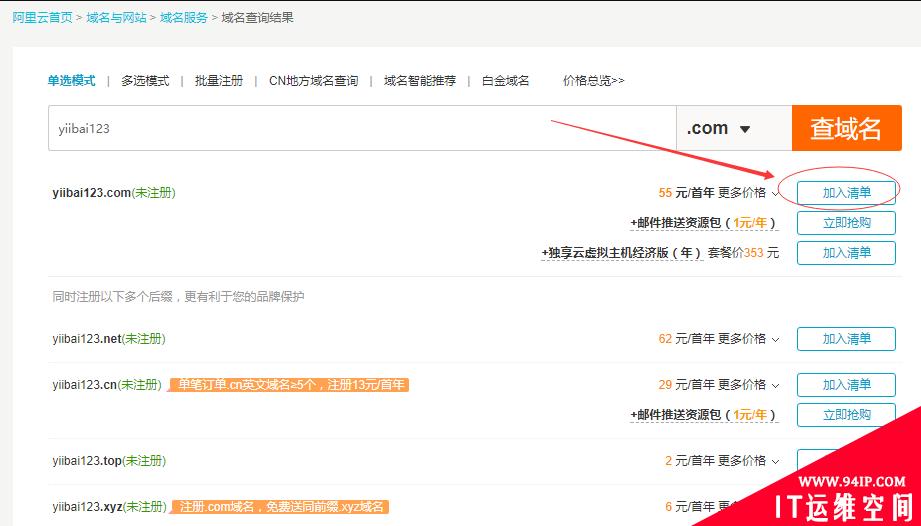The image size is (921, 526).
Task: Click the yiibai123.net domain name text
Action: point(87,339)
